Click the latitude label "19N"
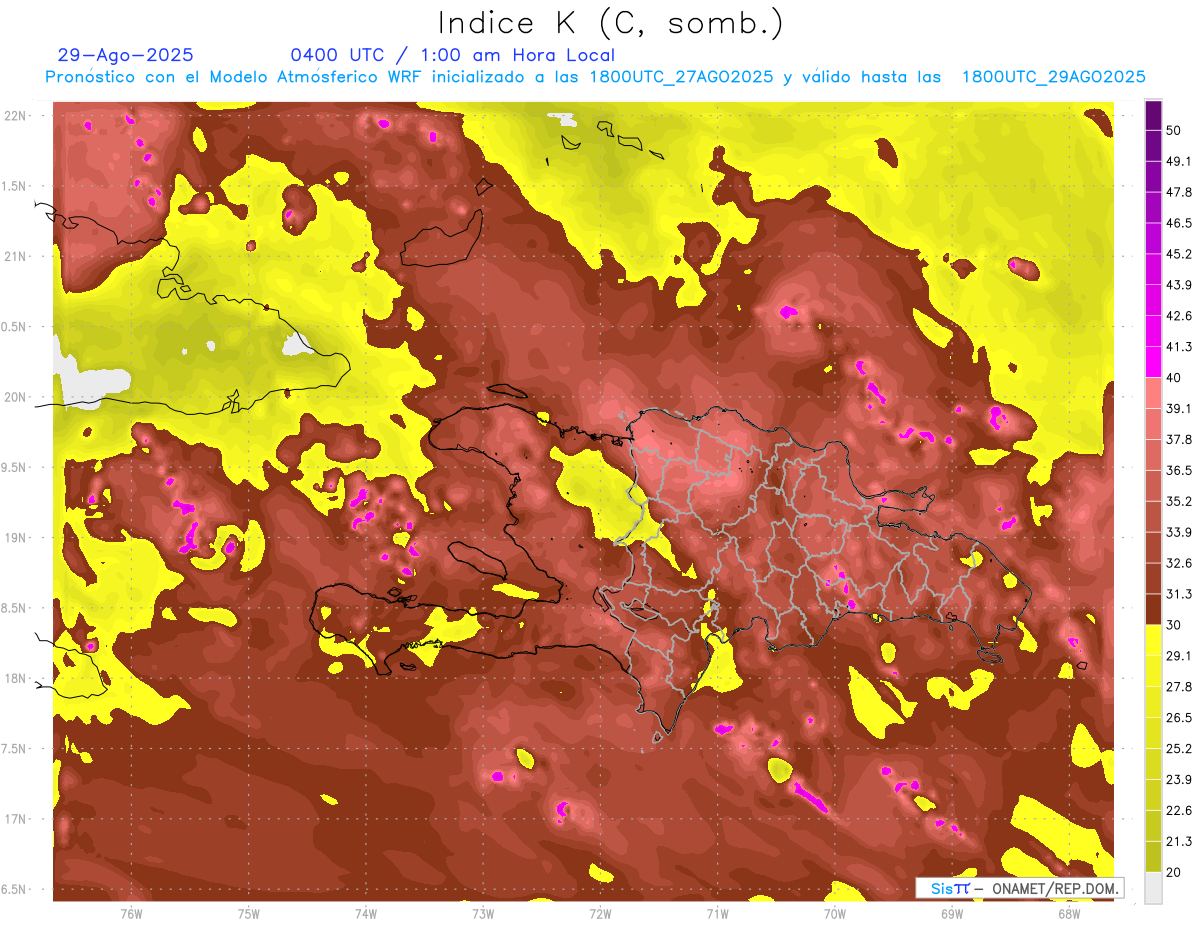Image resolution: width=1200 pixels, height=927 pixels. 15,538
